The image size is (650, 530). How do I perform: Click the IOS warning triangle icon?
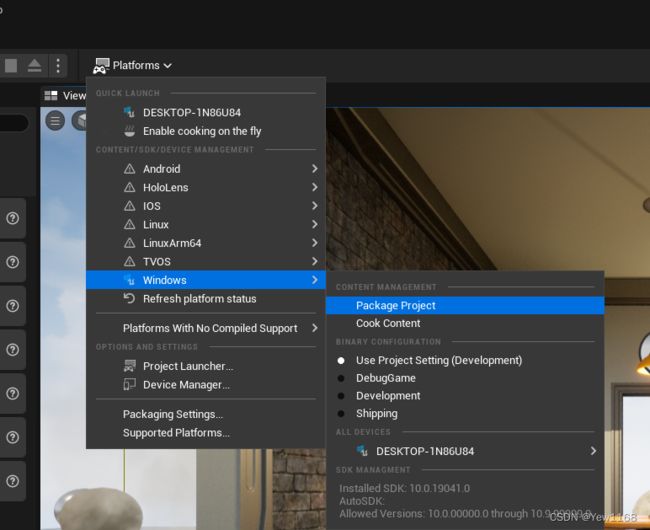(x=130, y=206)
